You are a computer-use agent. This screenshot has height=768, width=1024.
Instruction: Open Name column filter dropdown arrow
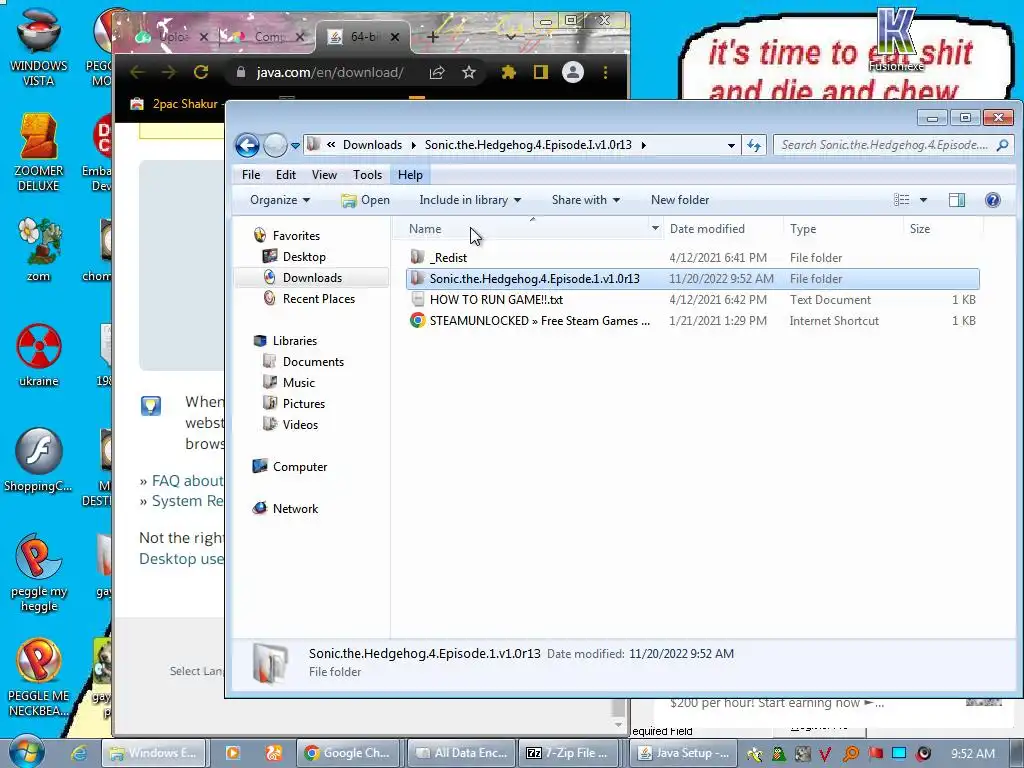(655, 229)
